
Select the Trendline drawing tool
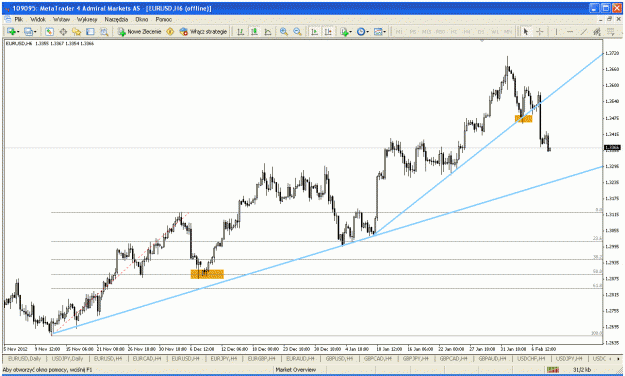[x=583, y=31]
